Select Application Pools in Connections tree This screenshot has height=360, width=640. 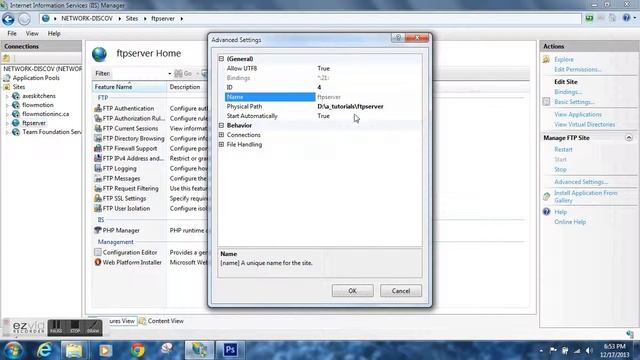coord(36,78)
